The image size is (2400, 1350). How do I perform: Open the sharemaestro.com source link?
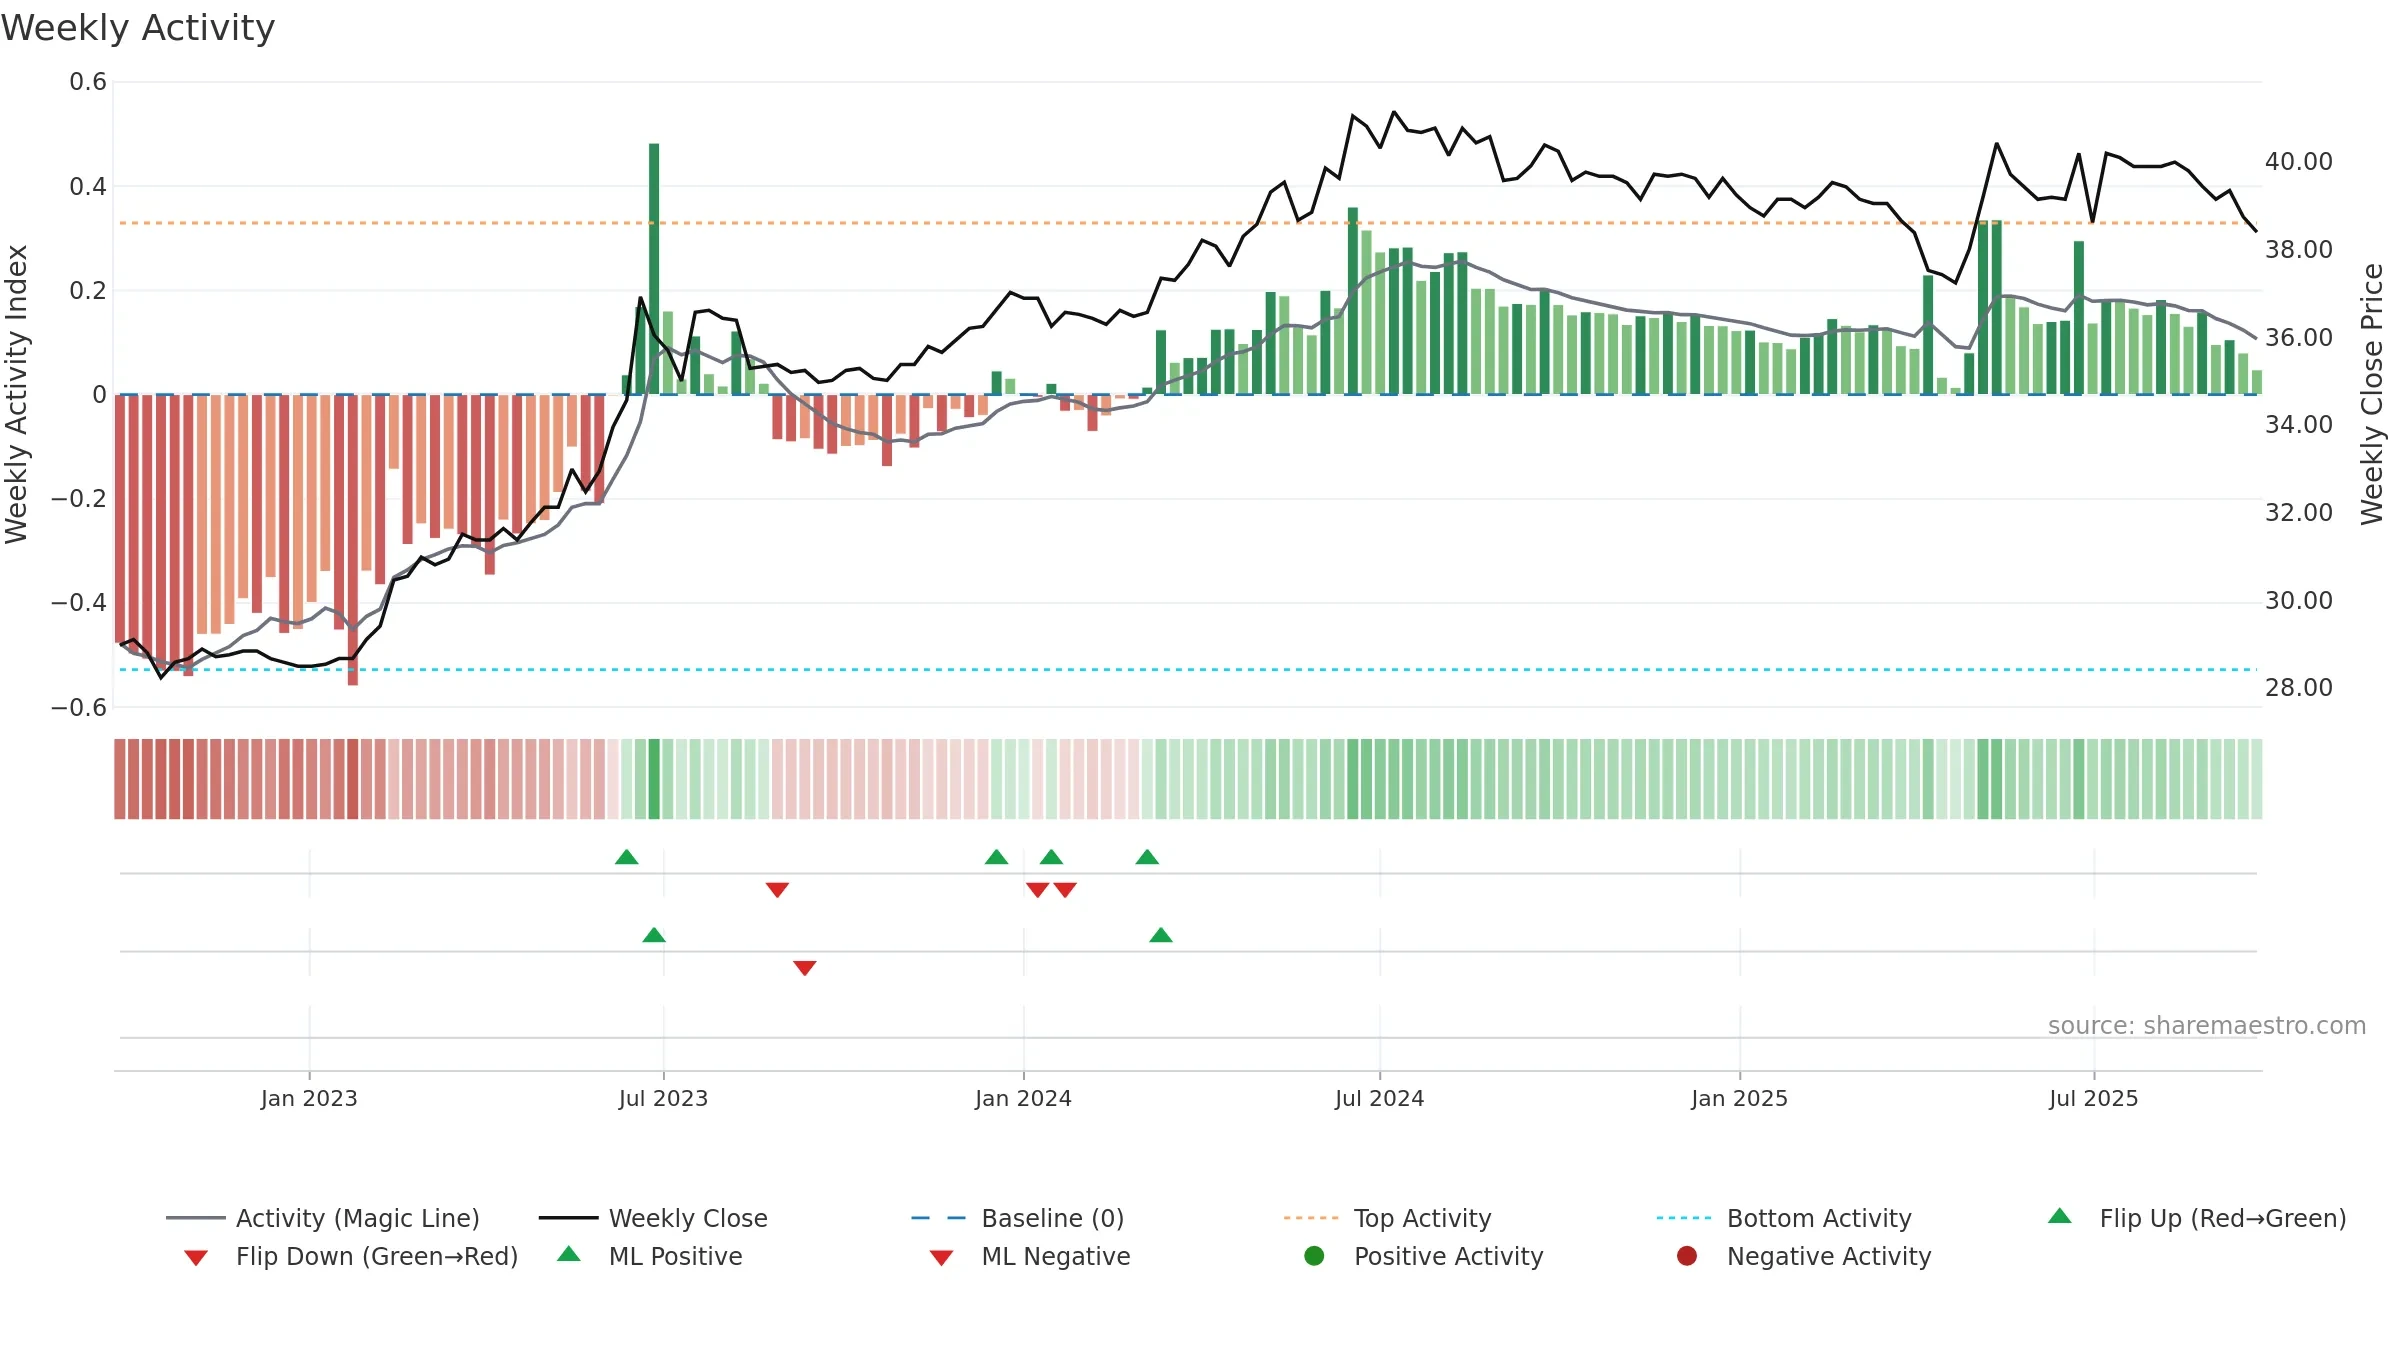coord(2207,1026)
